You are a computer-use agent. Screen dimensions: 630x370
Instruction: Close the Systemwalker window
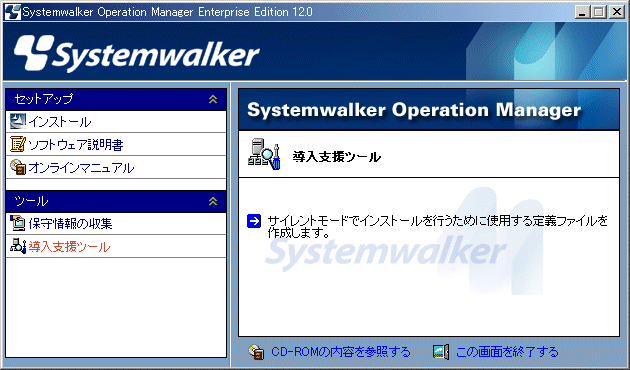click(617, 12)
